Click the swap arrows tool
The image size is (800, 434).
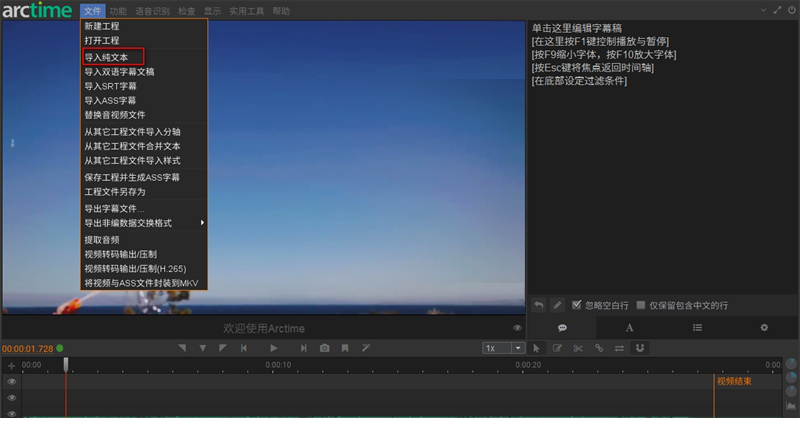[619, 348]
